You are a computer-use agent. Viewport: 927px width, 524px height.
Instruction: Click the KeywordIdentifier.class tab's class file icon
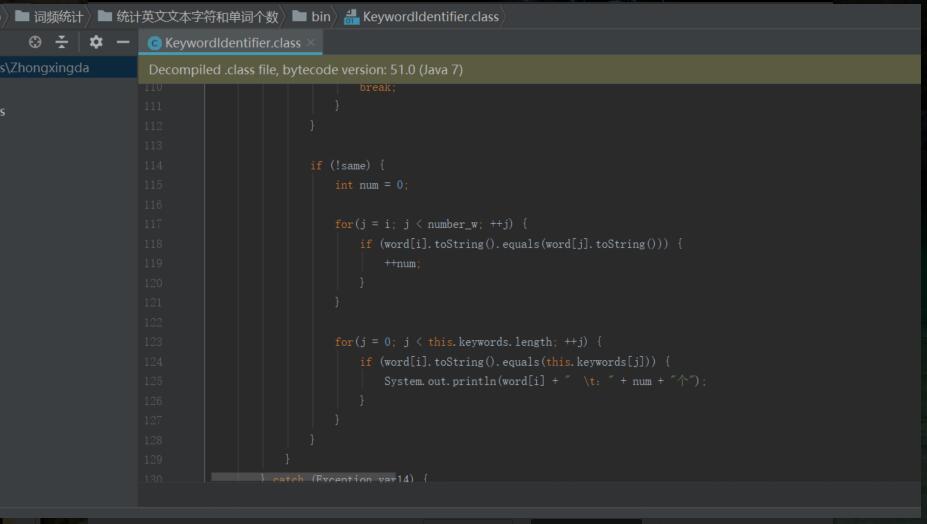click(155, 43)
